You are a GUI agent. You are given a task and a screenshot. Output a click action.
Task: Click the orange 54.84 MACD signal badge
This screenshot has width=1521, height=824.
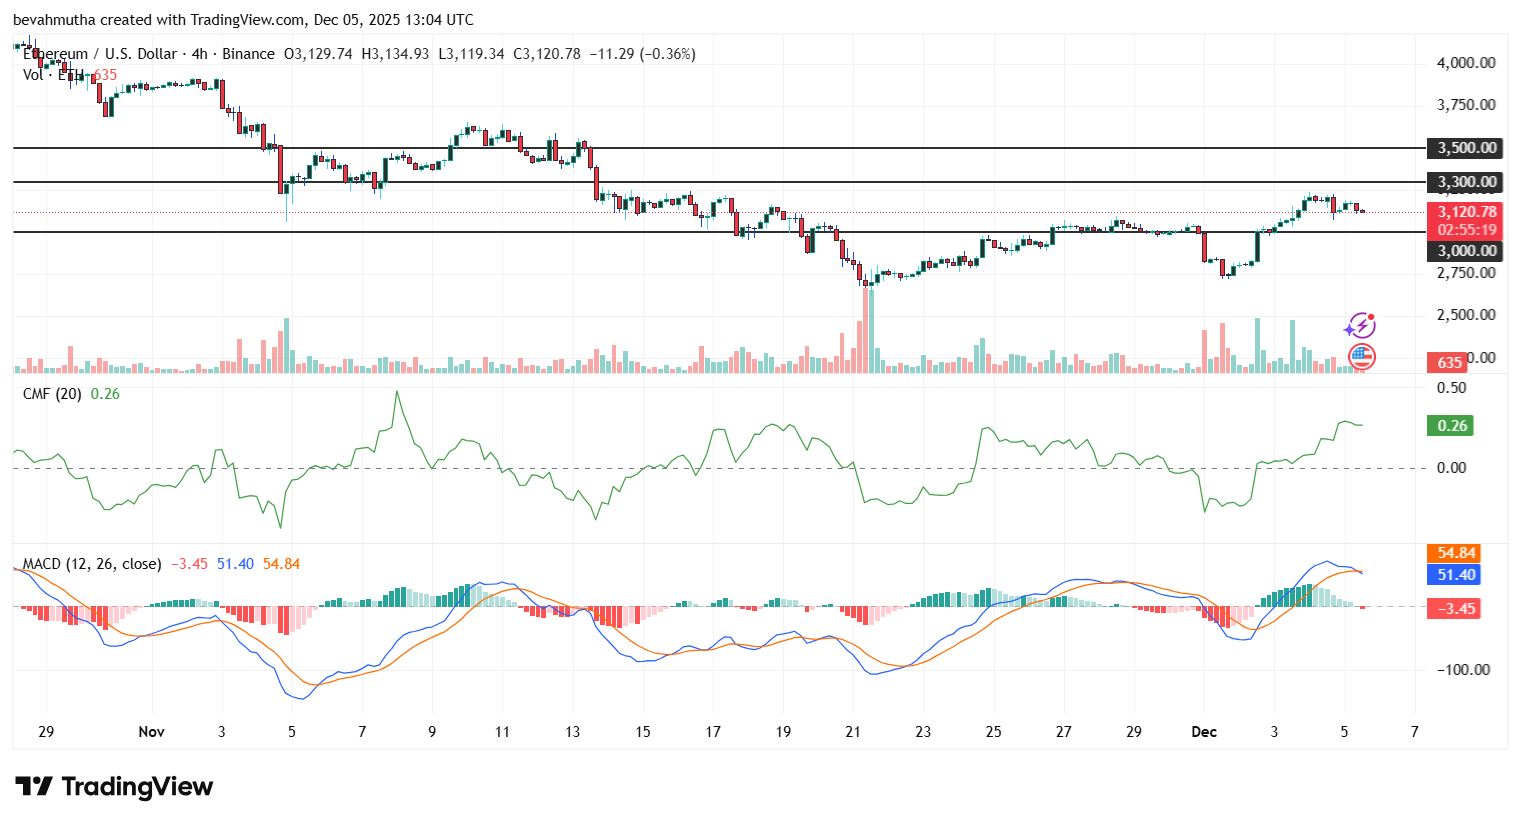[x=1456, y=553]
